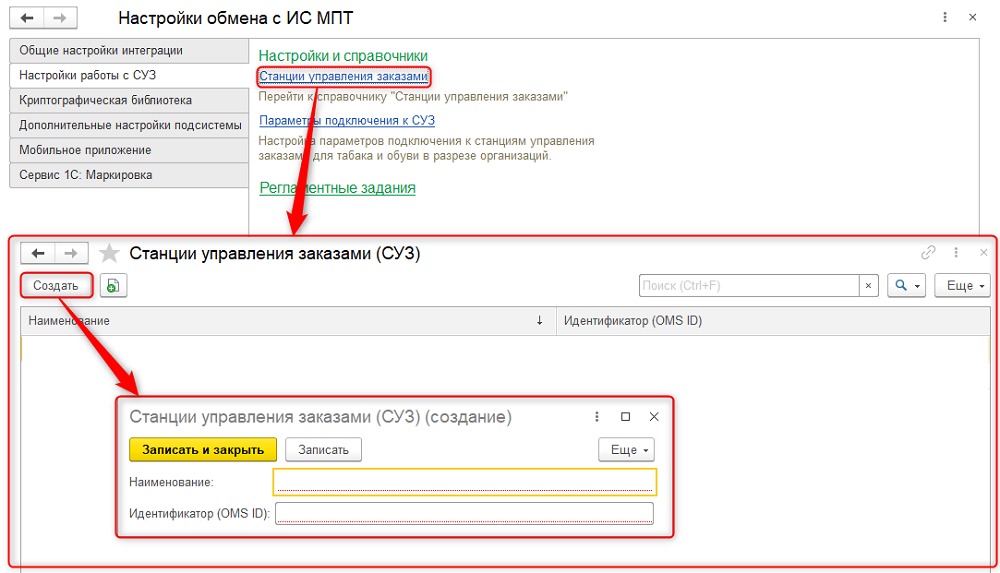Open Общие настройки интеграции tab
Image resolution: width=1000 pixels, height=573 pixels.
pos(129,50)
